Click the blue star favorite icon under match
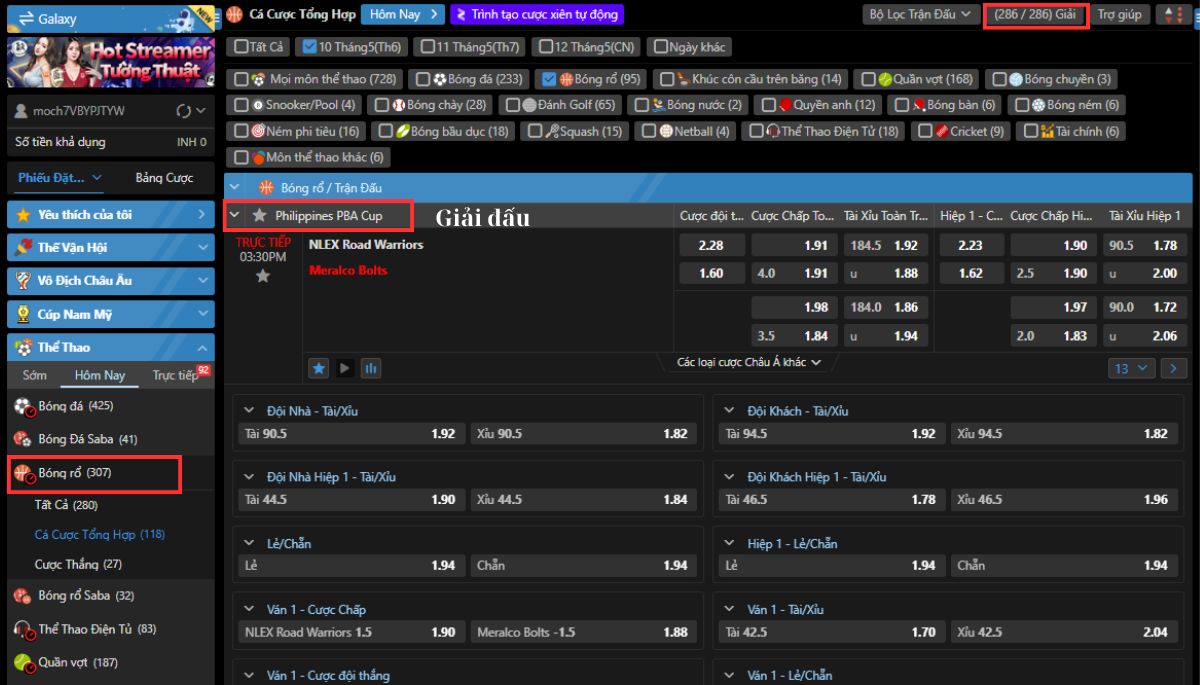Screen dimensions: 1200x685 (319, 368)
